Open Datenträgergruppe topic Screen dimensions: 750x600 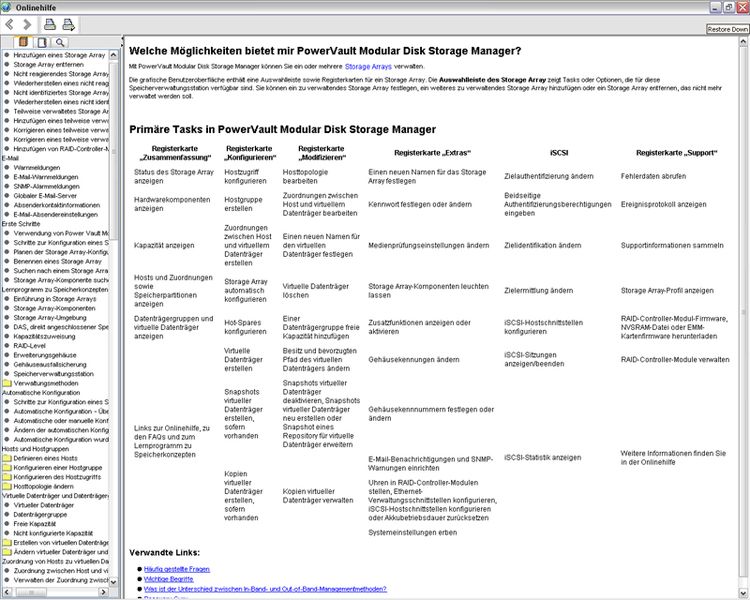(40, 514)
